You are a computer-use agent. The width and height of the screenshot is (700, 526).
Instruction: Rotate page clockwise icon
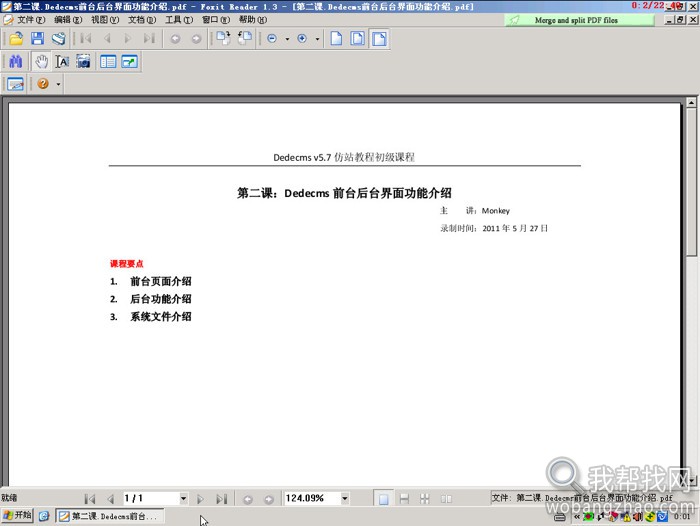click(223, 39)
